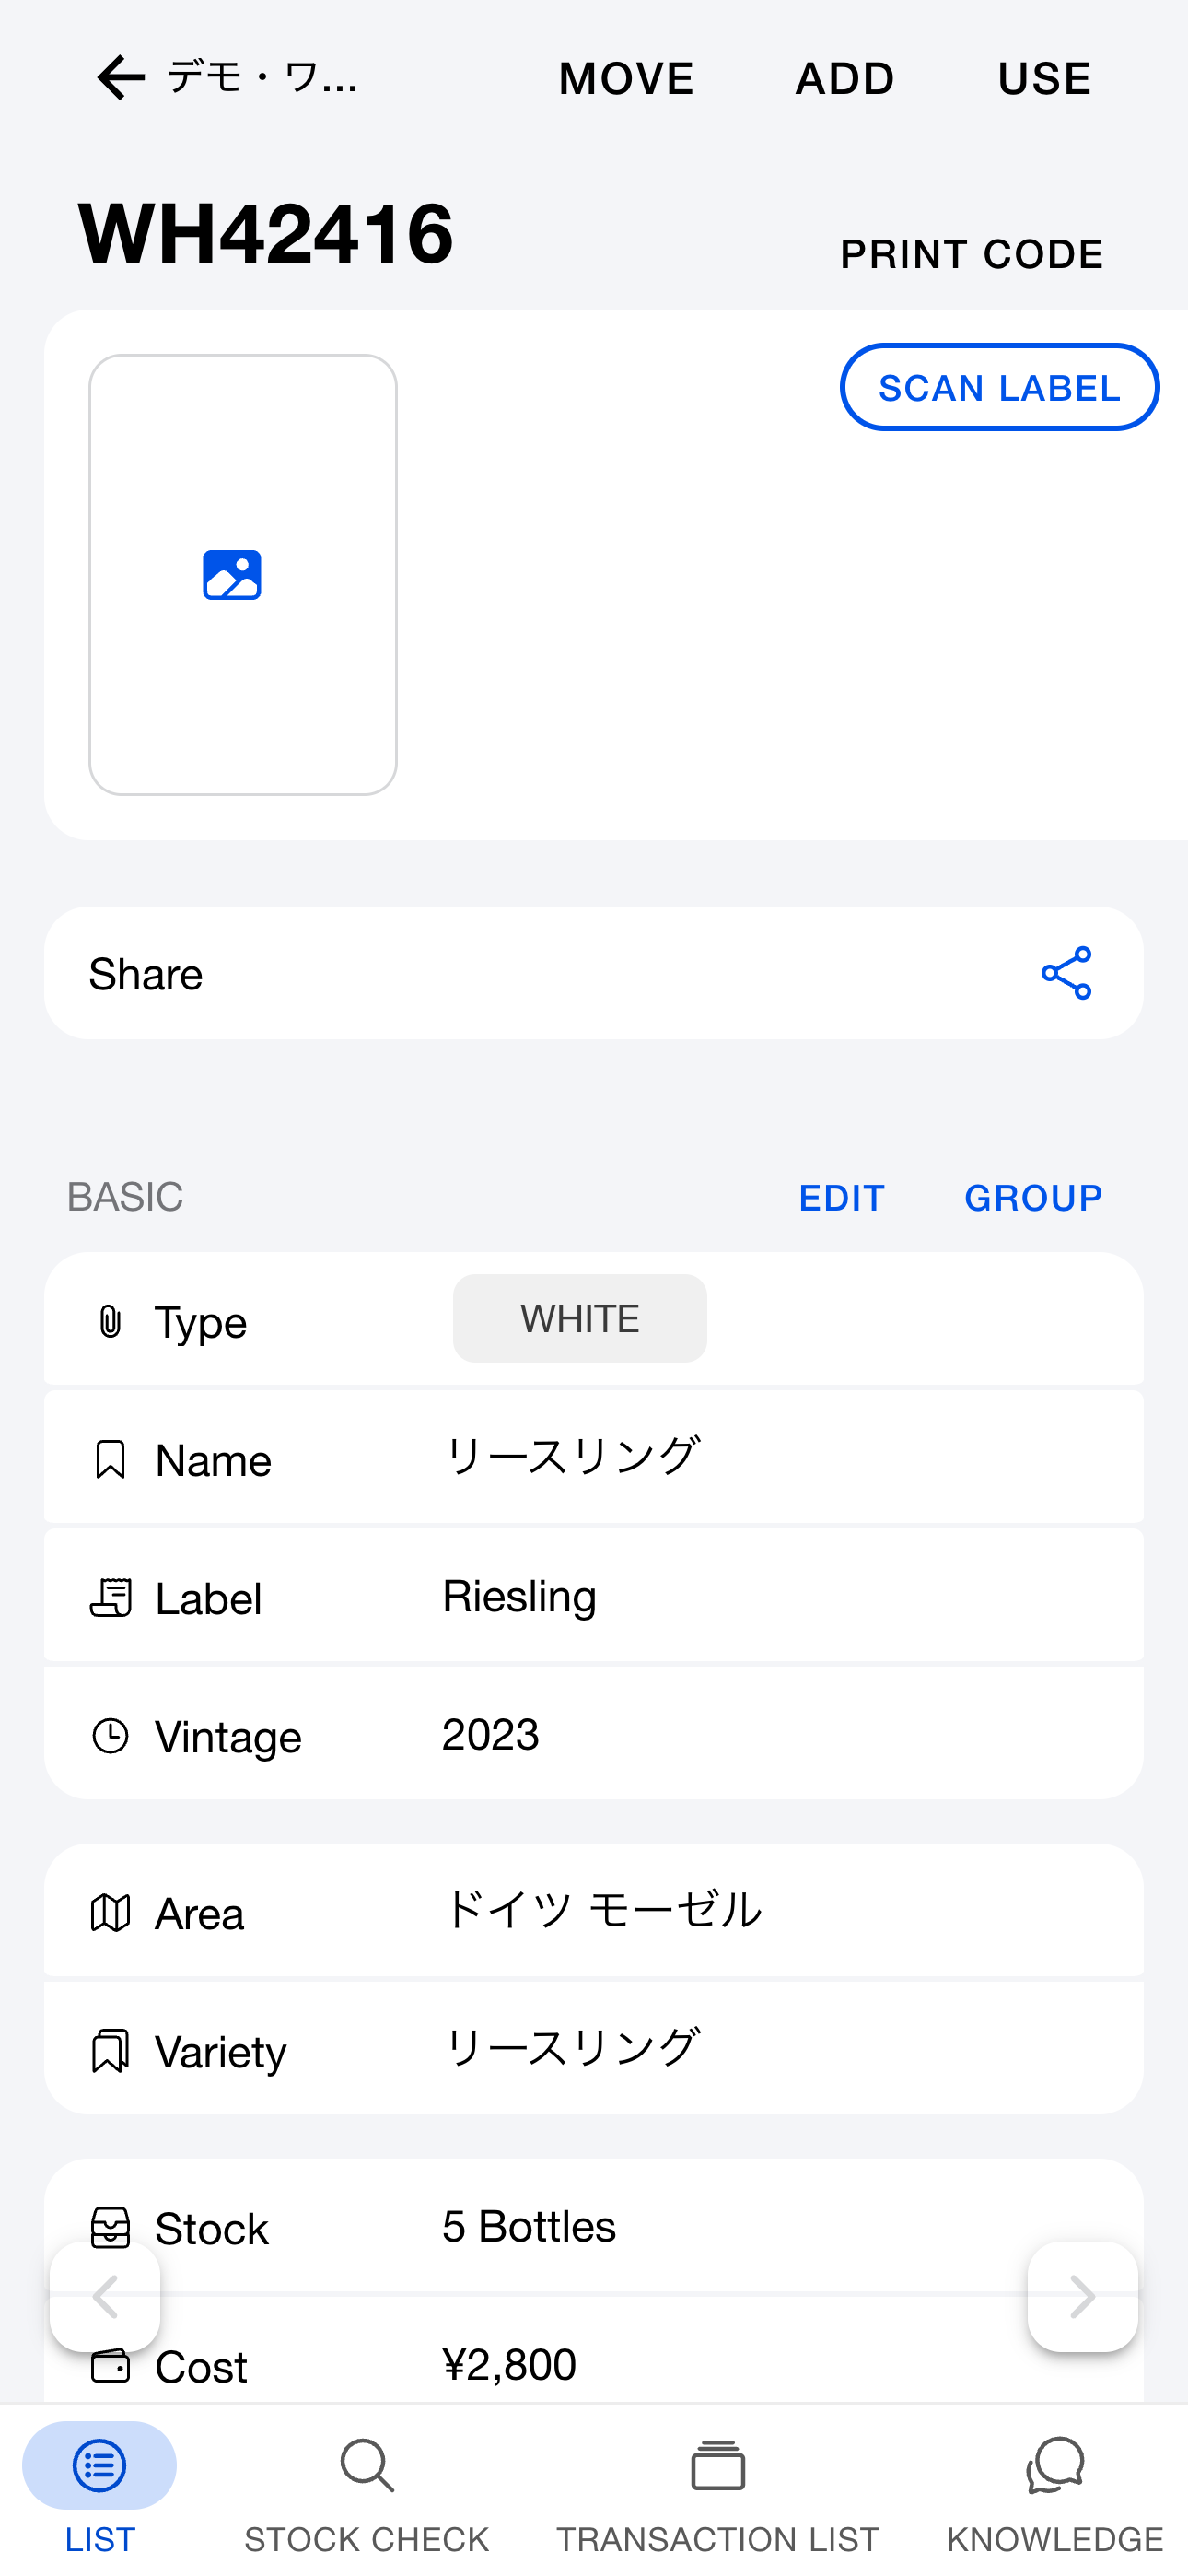This screenshot has height=2576, width=1188.
Task: Tap the image placeholder icon
Action: tap(232, 575)
